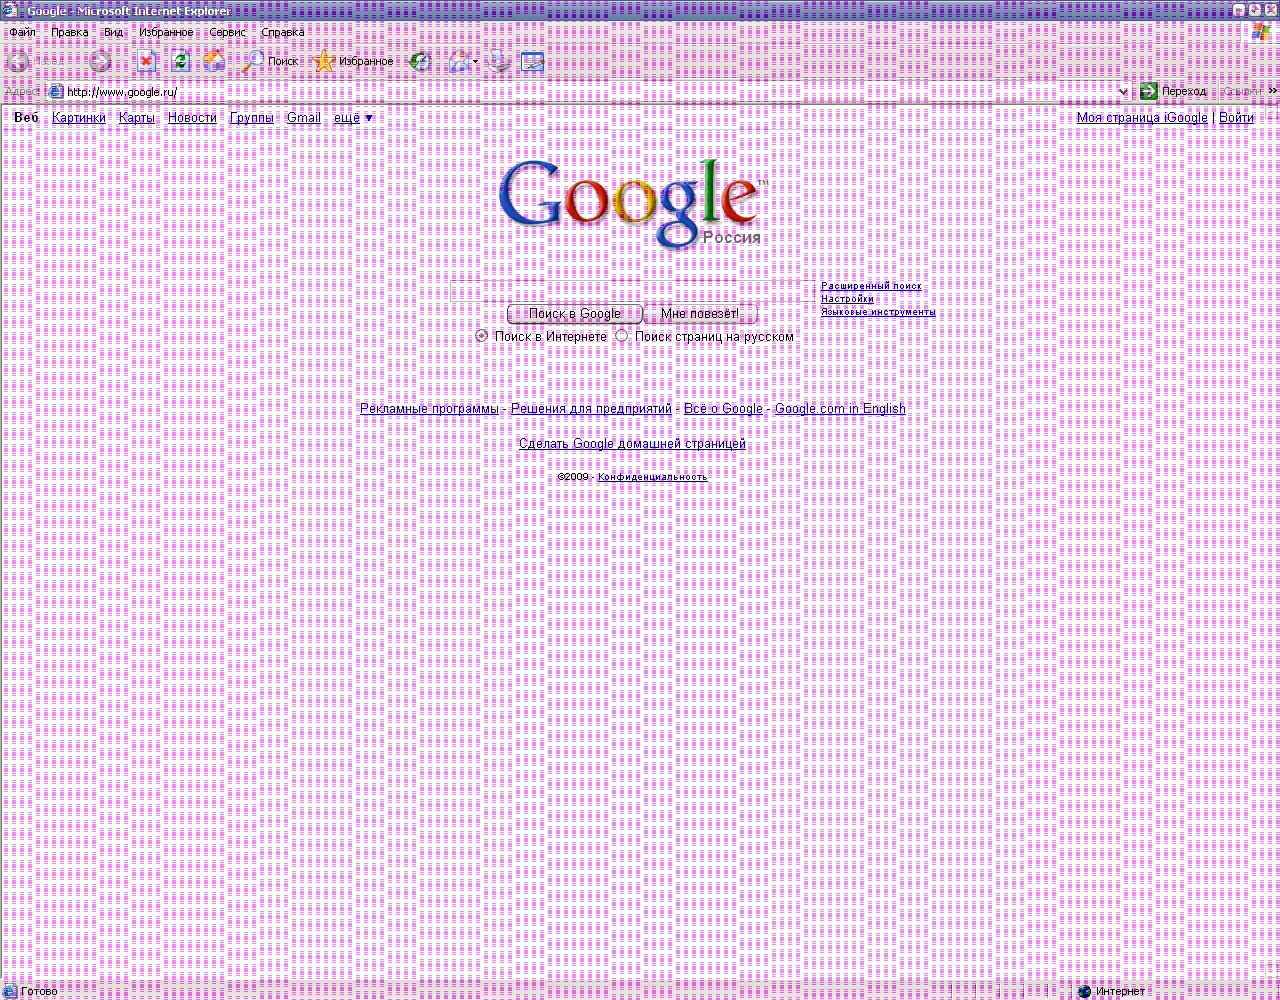Viewport: 1280px width, 1000px height.
Task: Go to the Home page icon
Action: [214, 62]
